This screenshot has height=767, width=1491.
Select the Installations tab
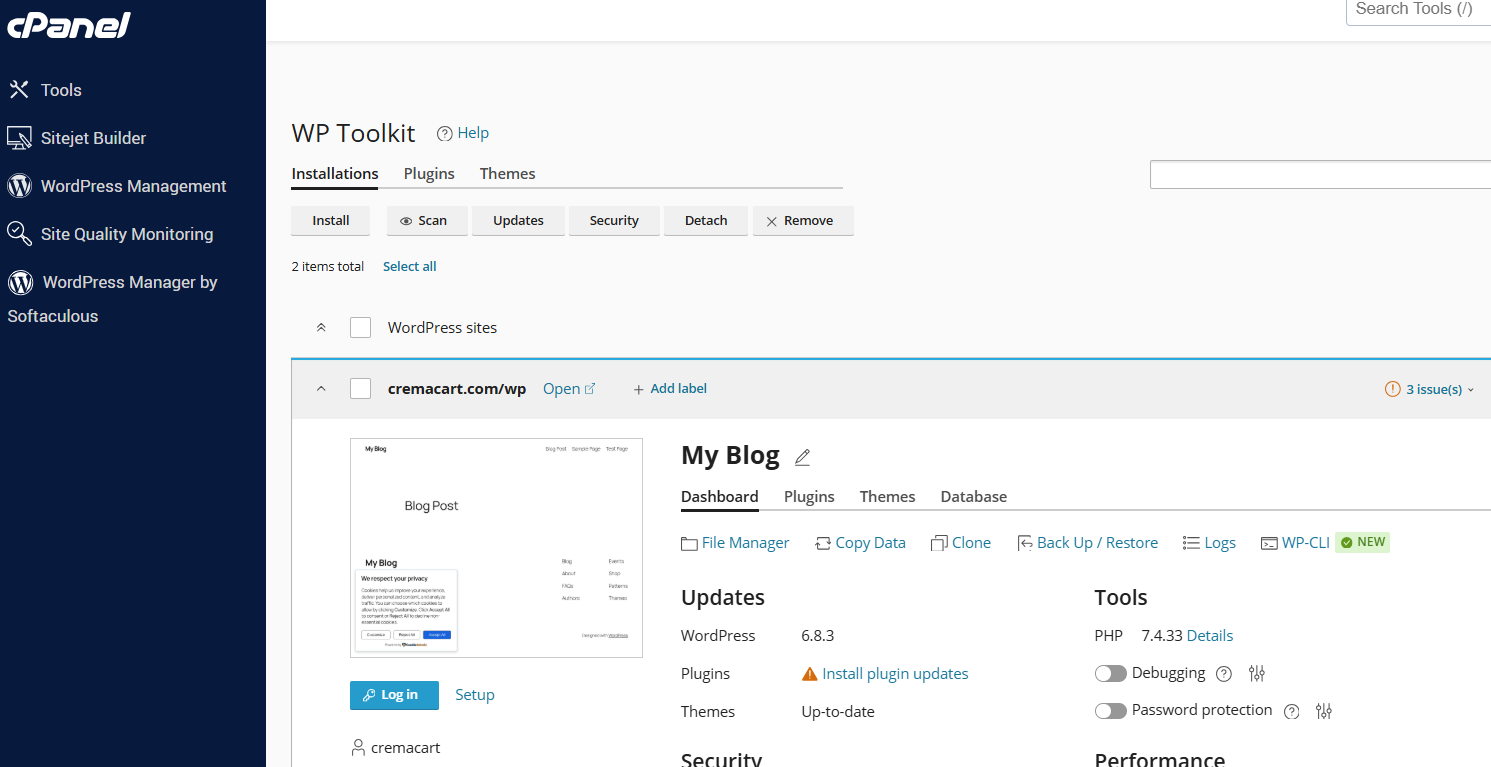[x=335, y=174]
